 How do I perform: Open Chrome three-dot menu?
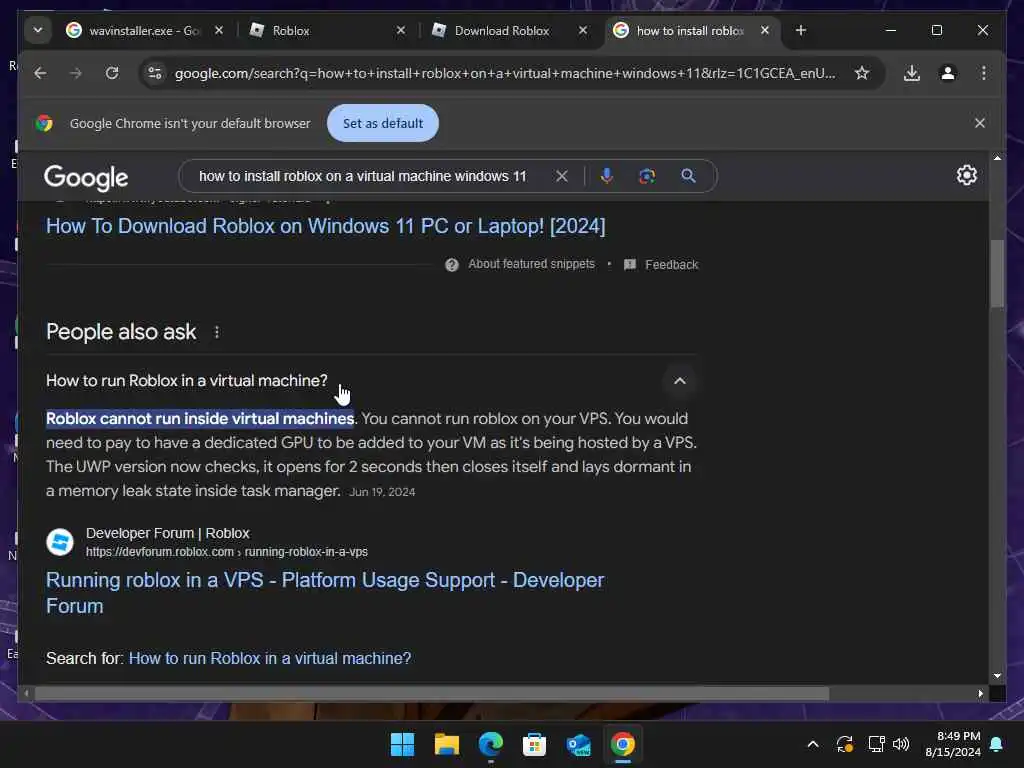pyautogui.click(x=984, y=73)
